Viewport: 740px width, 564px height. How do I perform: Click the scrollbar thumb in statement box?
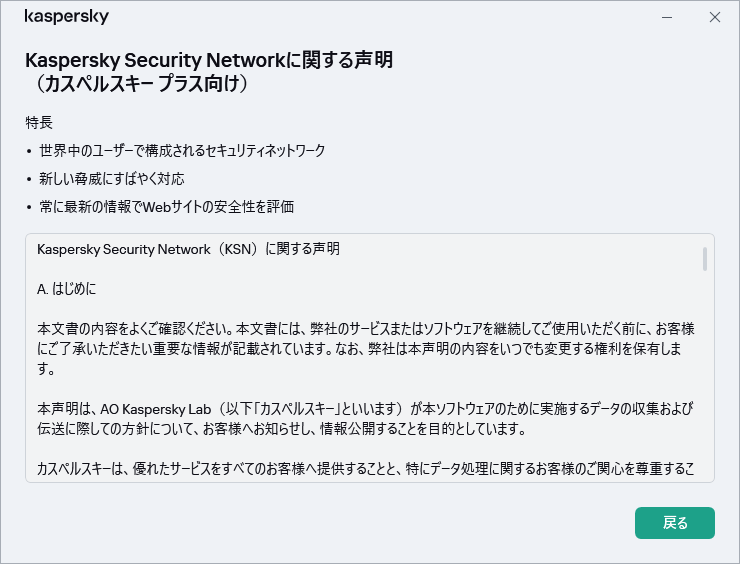pyautogui.click(x=705, y=259)
